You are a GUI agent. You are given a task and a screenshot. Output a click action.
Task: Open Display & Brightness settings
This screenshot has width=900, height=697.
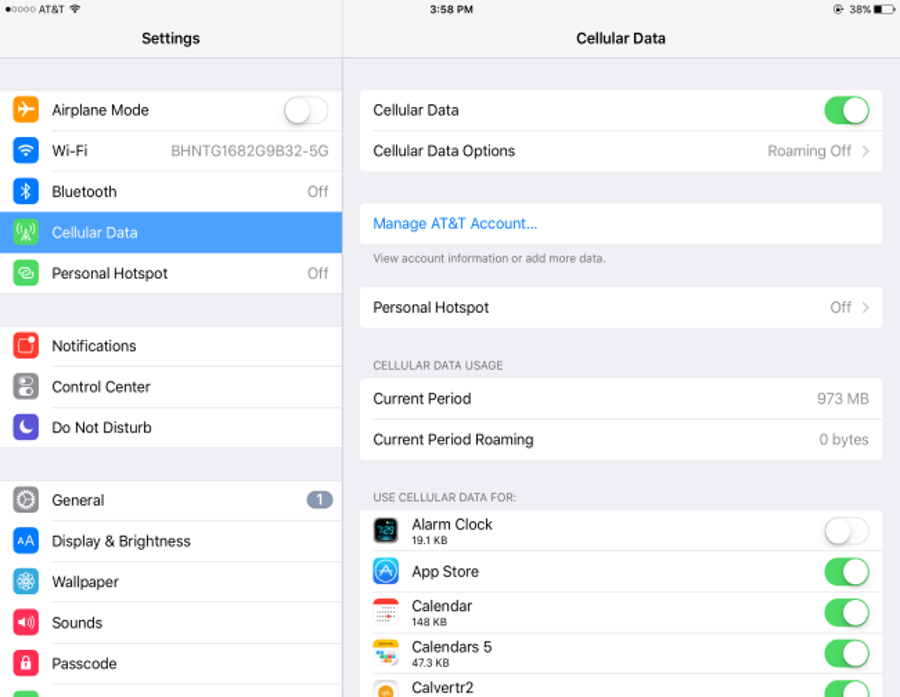[171, 541]
